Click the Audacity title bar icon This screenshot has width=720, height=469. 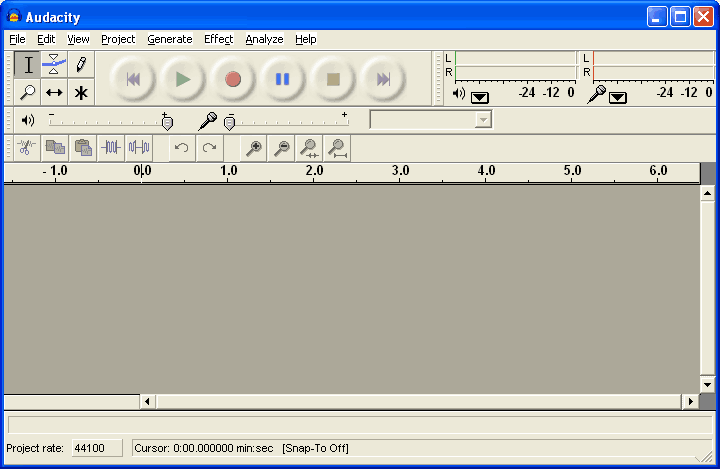click(14, 17)
